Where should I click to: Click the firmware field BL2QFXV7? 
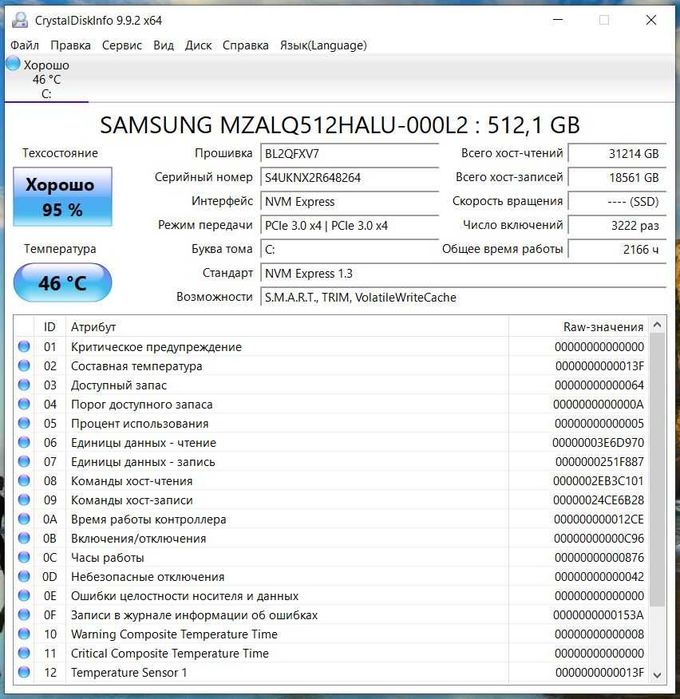click(x=350, y=154)
